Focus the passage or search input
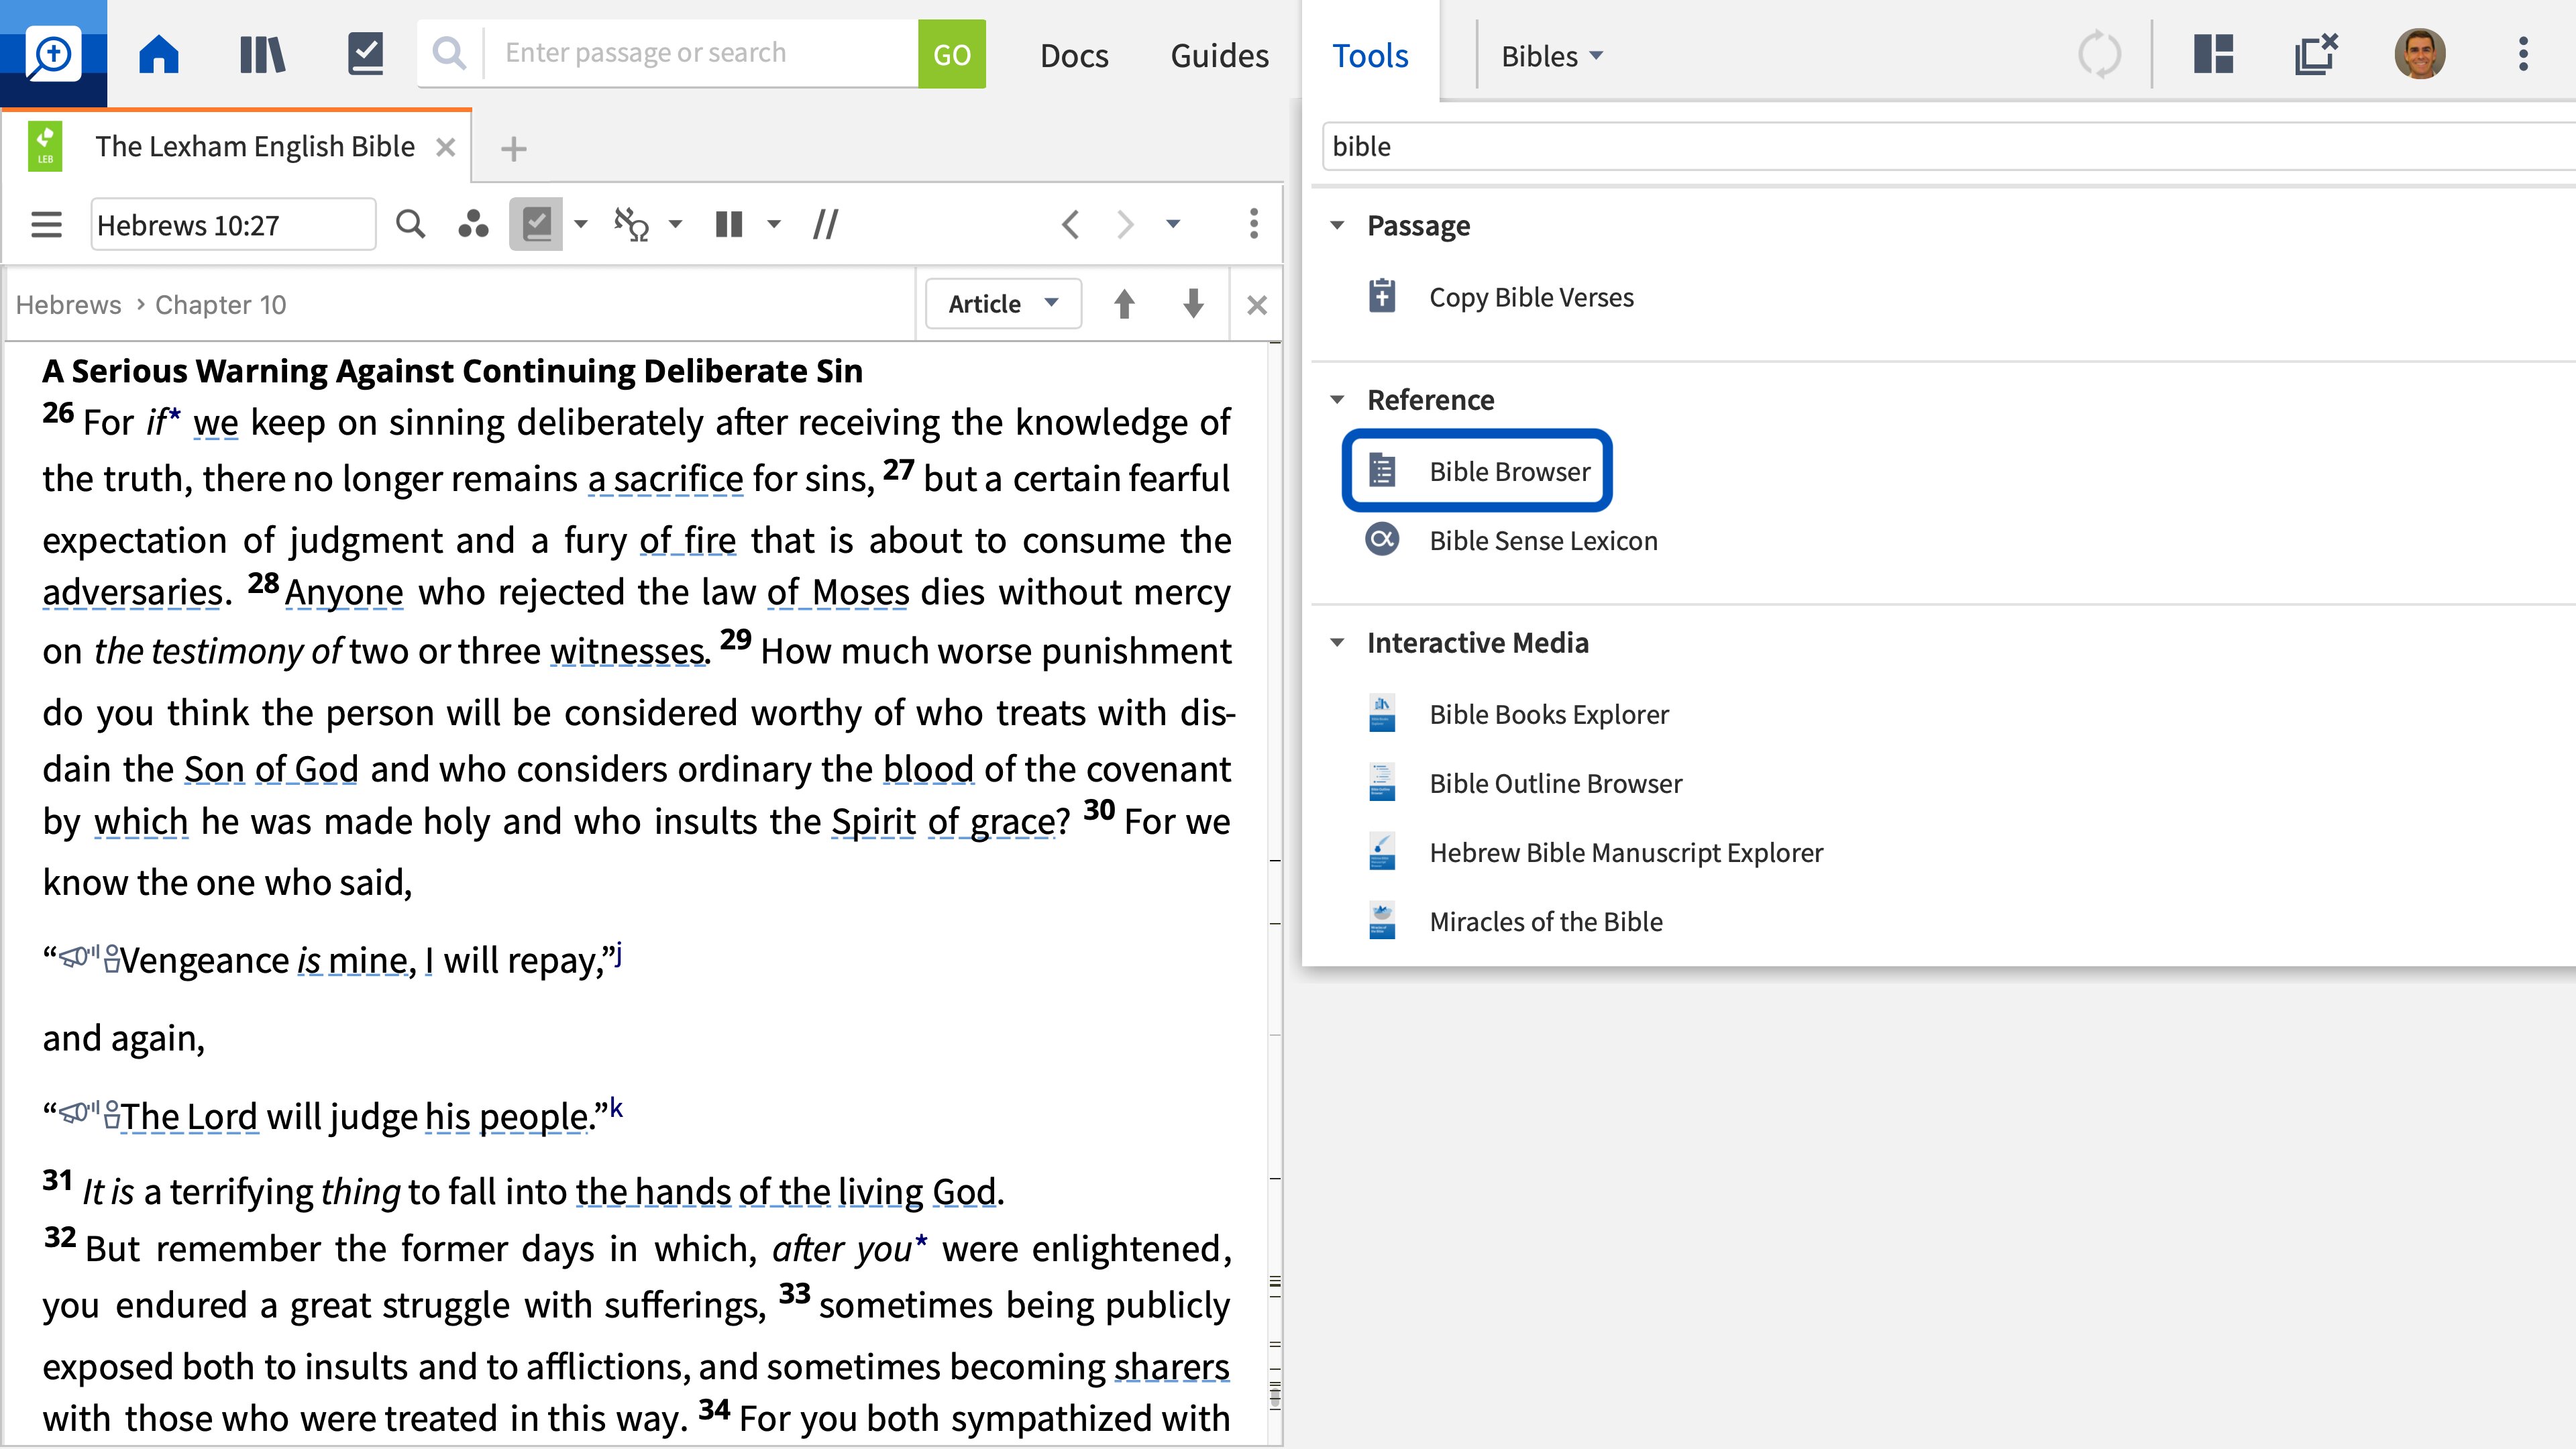This screenshot has height=1449, width=2576. pyautogui.click(x=700, y=53)
